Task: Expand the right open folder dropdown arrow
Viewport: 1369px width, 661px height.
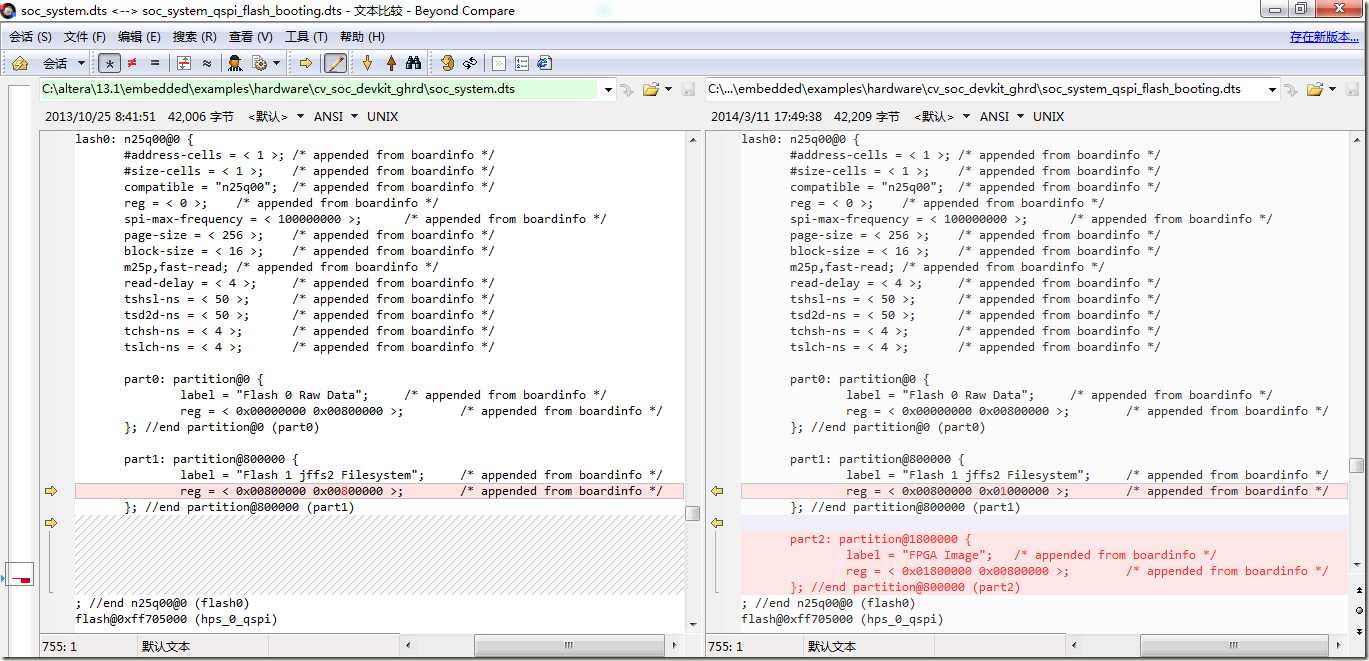Action: click(x=1332, y=89)
